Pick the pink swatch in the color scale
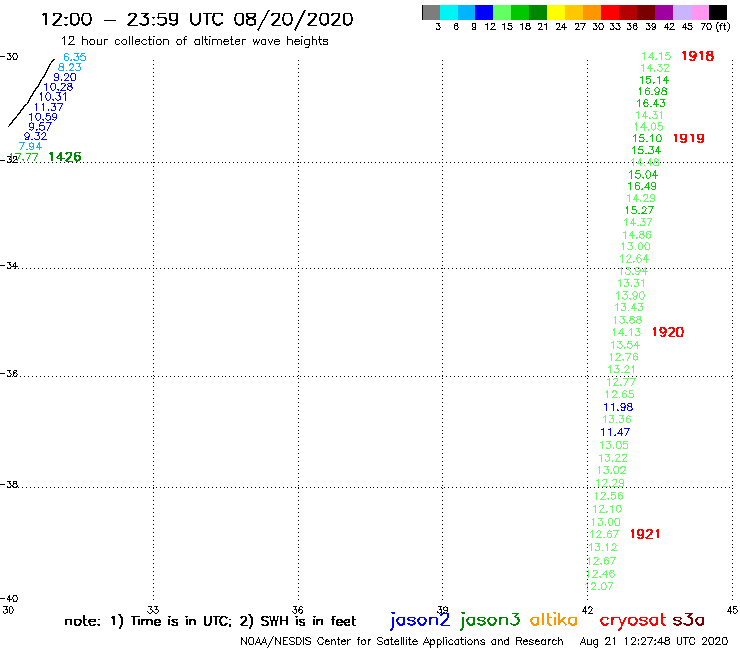 pyautogui.click(x=699, y=12)
